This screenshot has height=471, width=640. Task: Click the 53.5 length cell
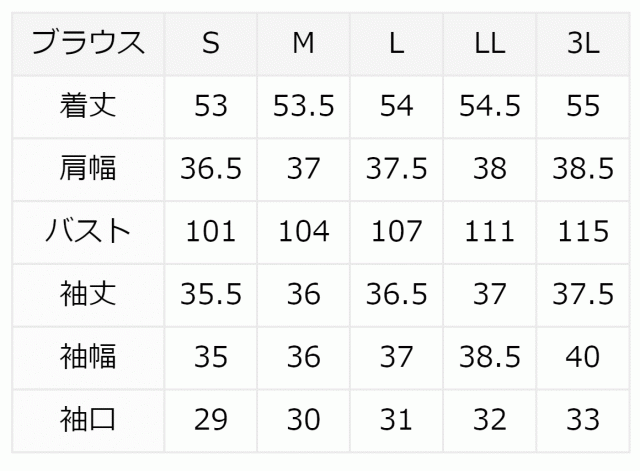(303, 105)
